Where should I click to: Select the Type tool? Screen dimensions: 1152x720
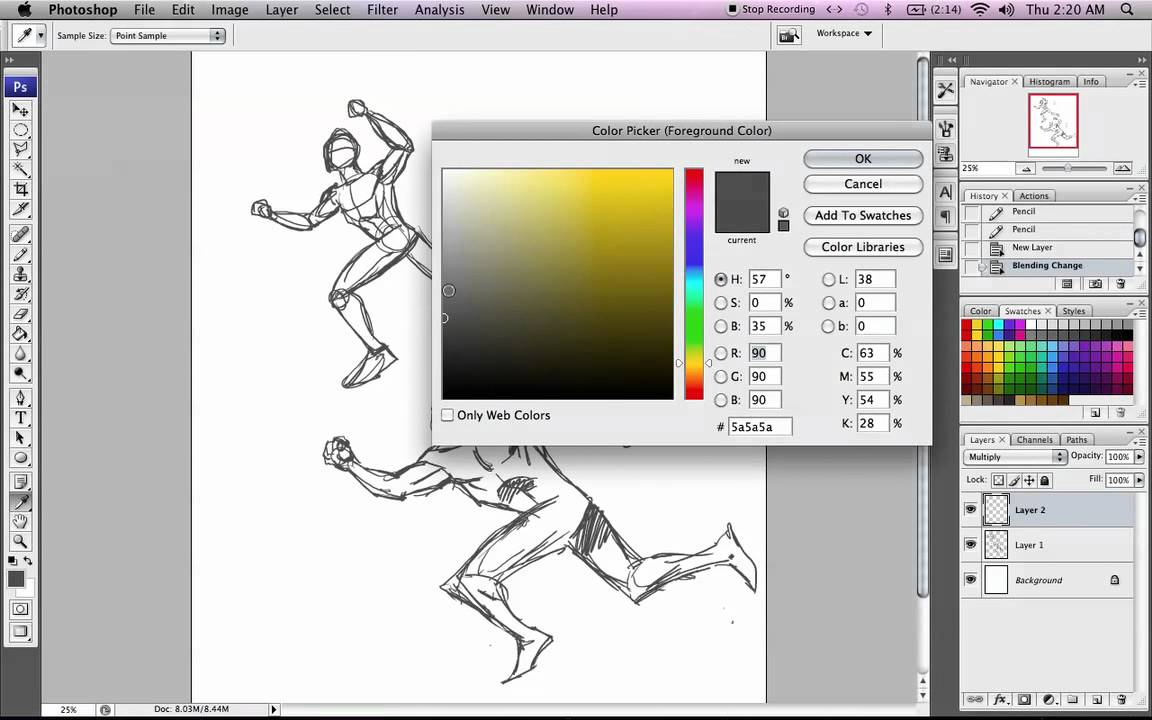21,418
